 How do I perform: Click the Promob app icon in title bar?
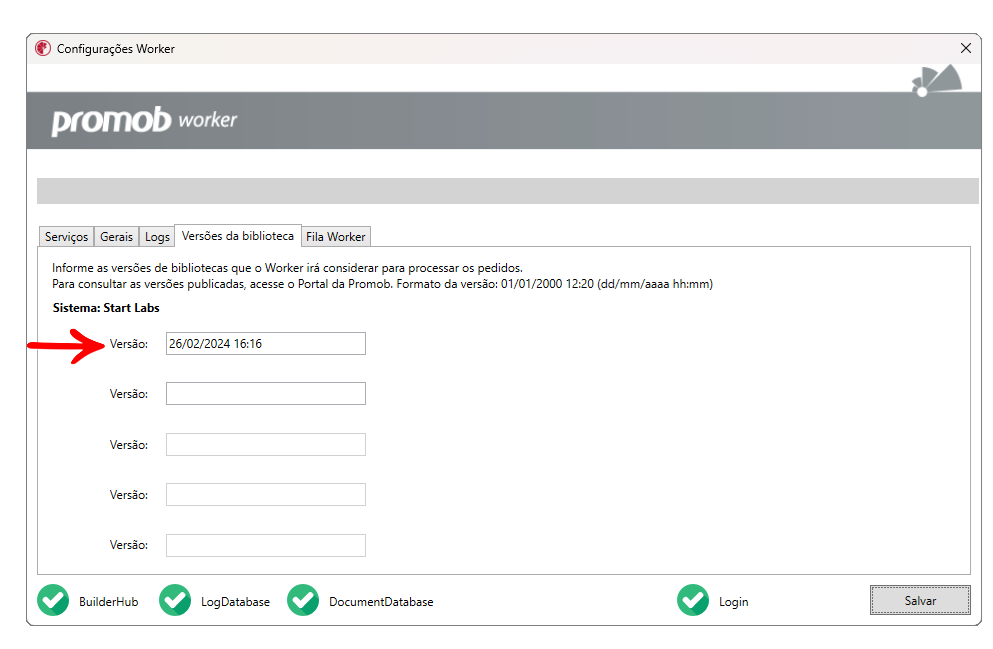43,49
